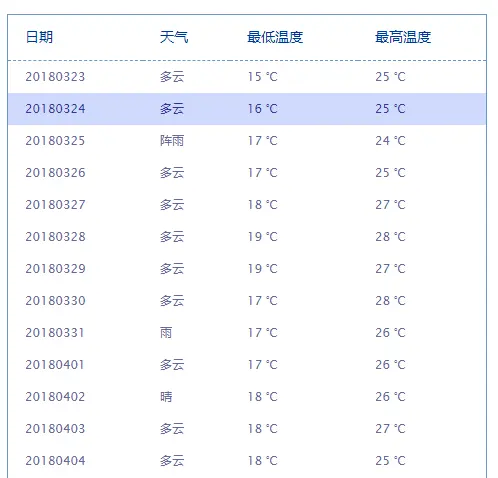Click 26 ℃ high temperature for 20180331

coord(390,333)
